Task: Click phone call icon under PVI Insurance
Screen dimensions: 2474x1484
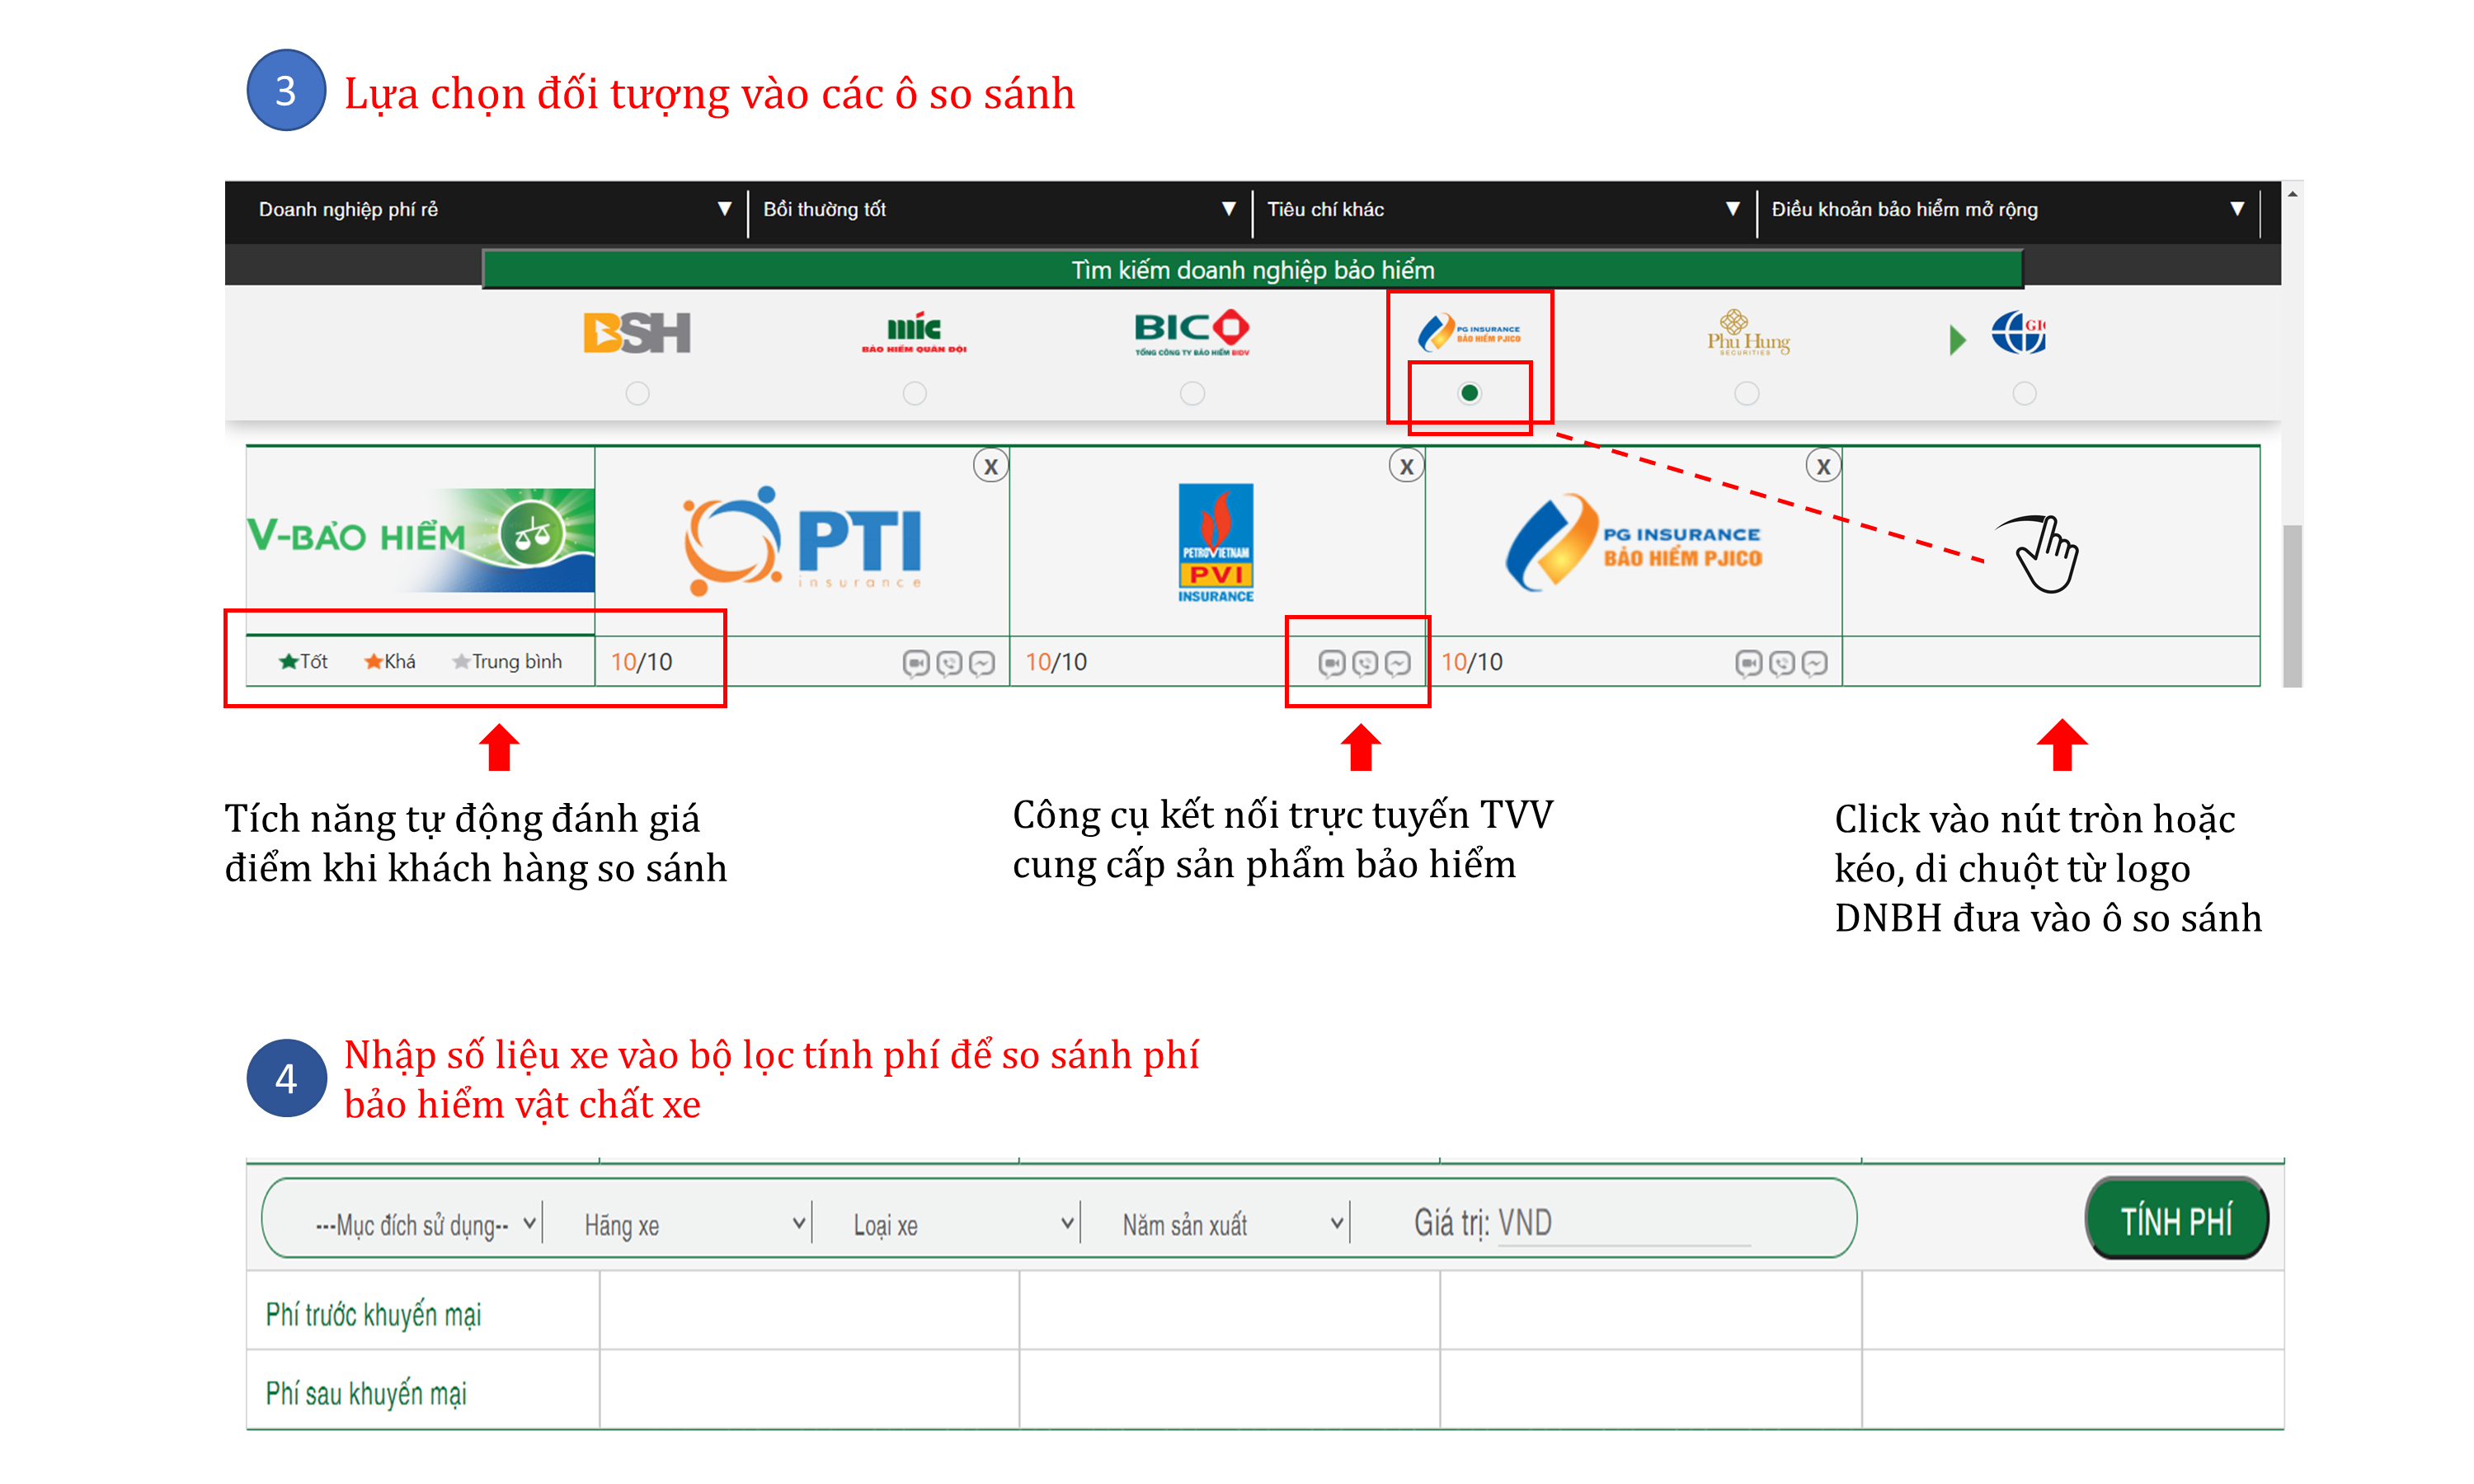Action: [1364, 663]
